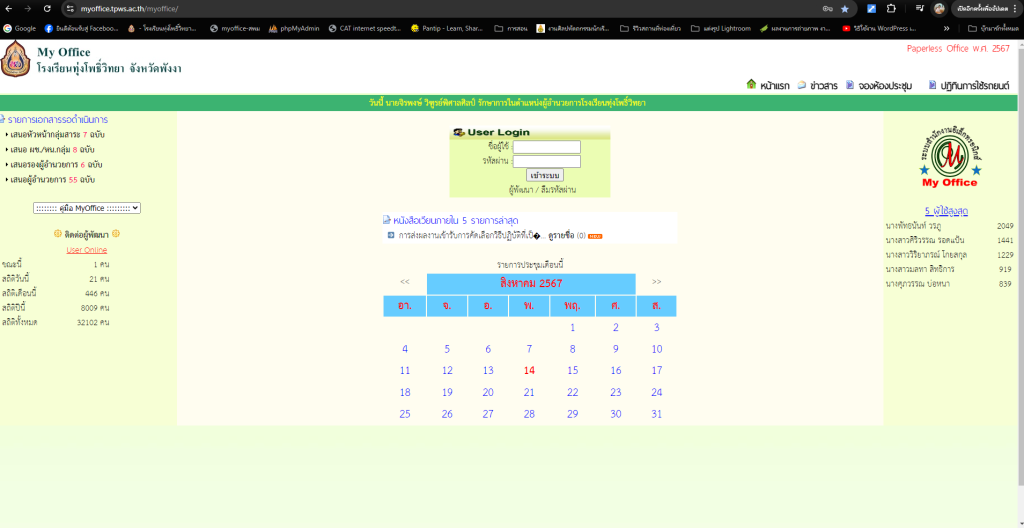Click the ติดต่อผู้พัฒนา contact developer link
The height and width of the screenshot is (528, 1024).
click(x=86, y=234)
